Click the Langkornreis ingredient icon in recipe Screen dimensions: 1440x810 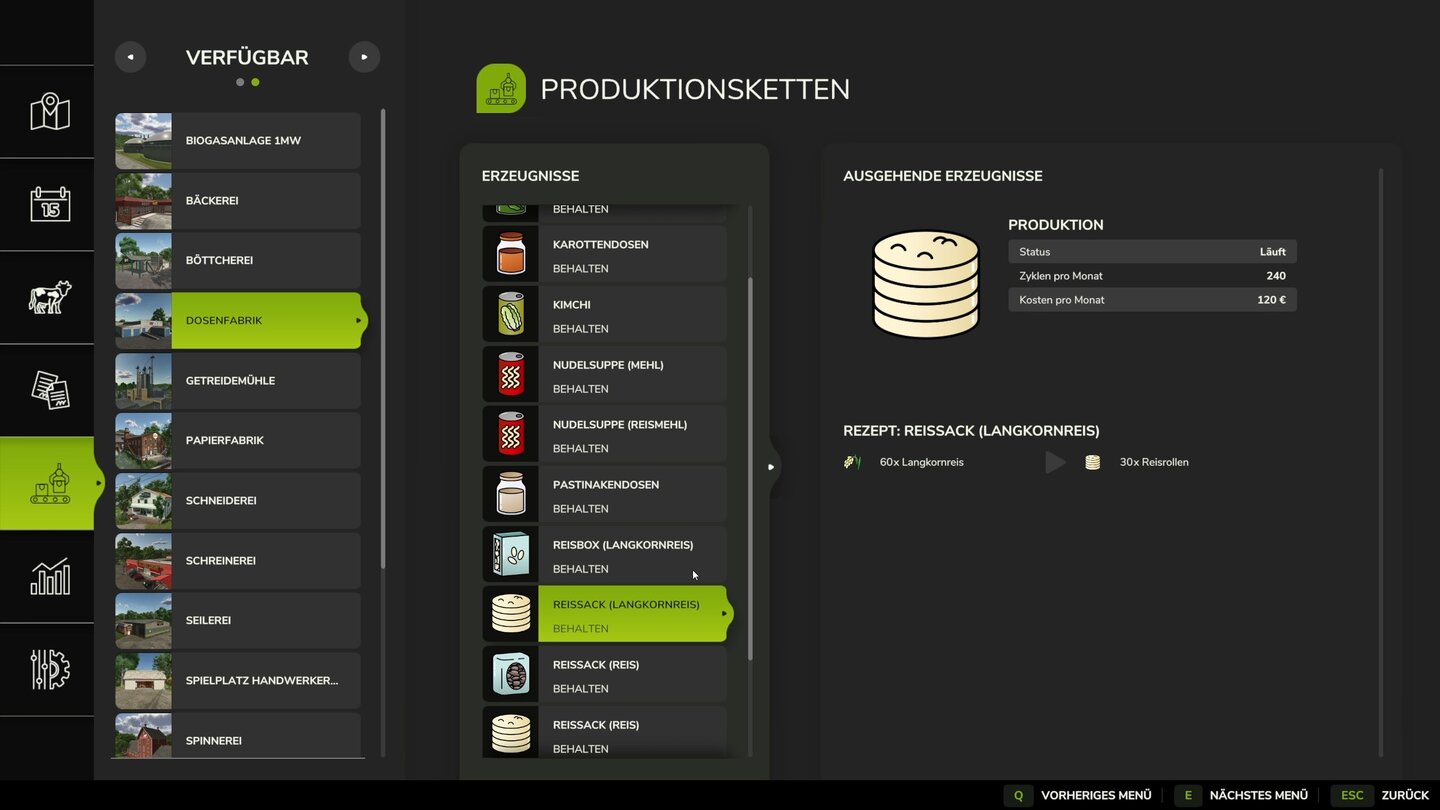[852, 462]
